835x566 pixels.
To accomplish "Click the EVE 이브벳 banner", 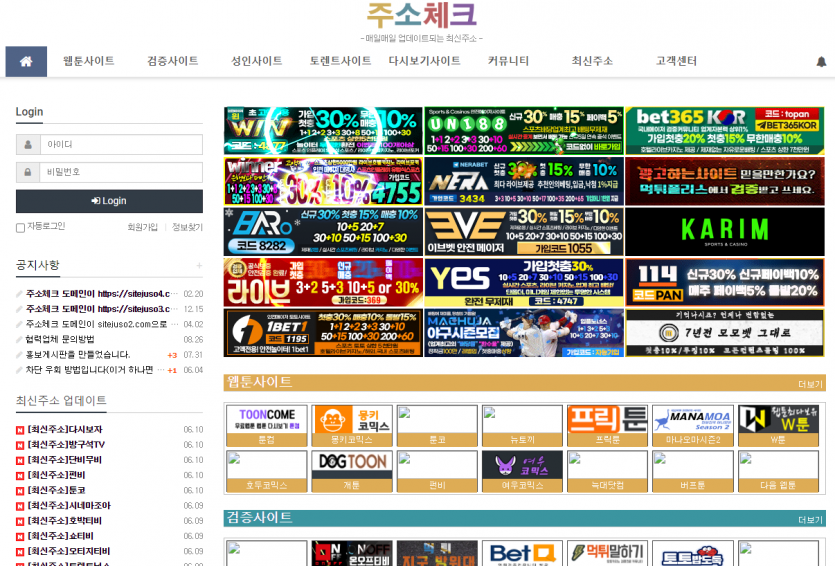I will 524,232.
